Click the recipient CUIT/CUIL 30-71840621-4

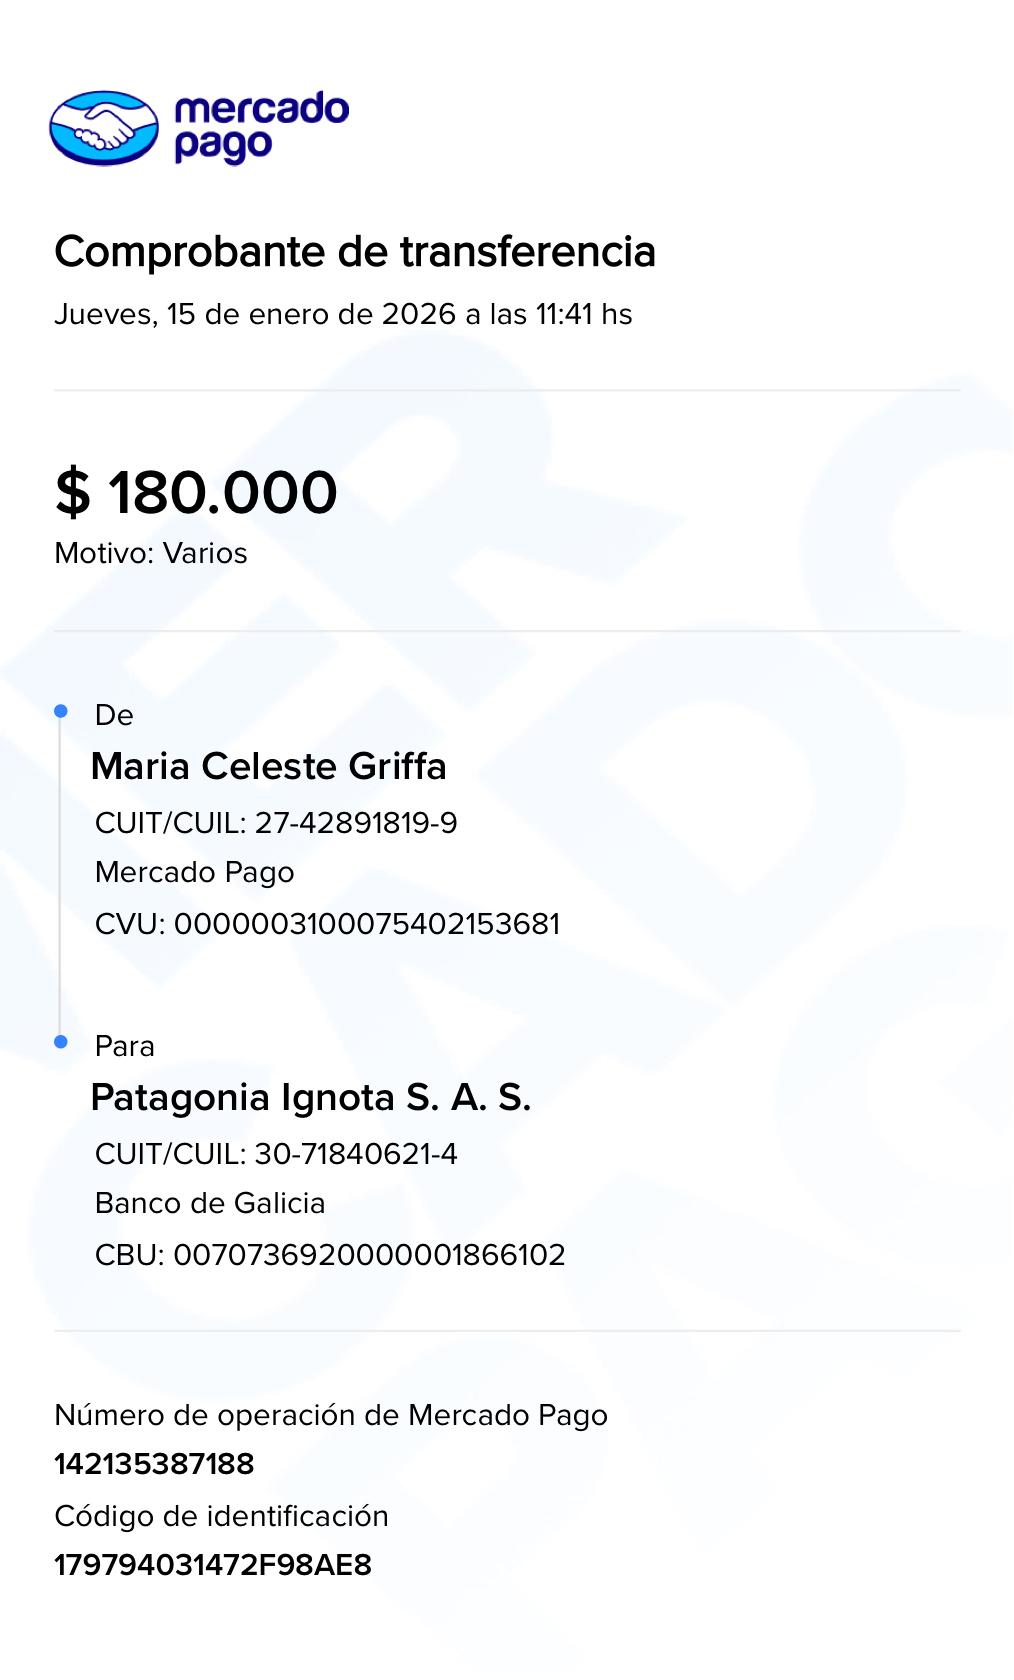pyautogui.click(x=276, y=1154)
